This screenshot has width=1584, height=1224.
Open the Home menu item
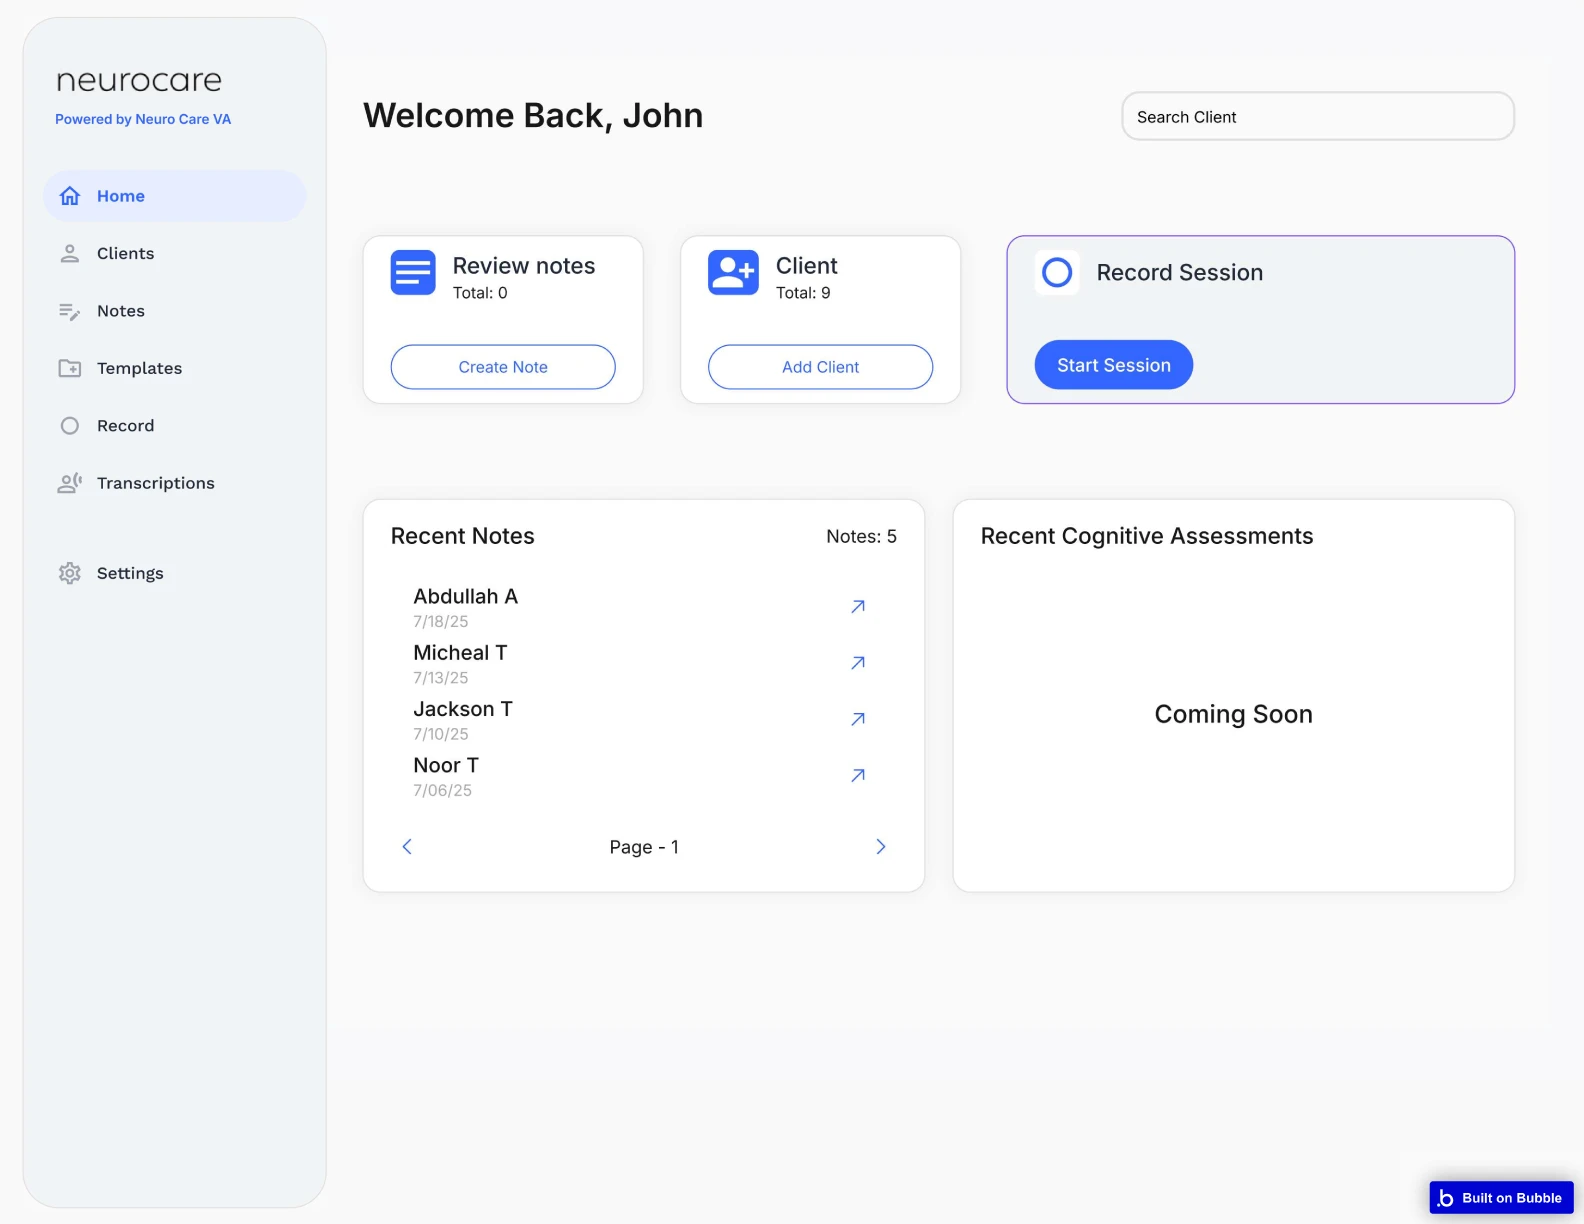click(x=174, y=196)
